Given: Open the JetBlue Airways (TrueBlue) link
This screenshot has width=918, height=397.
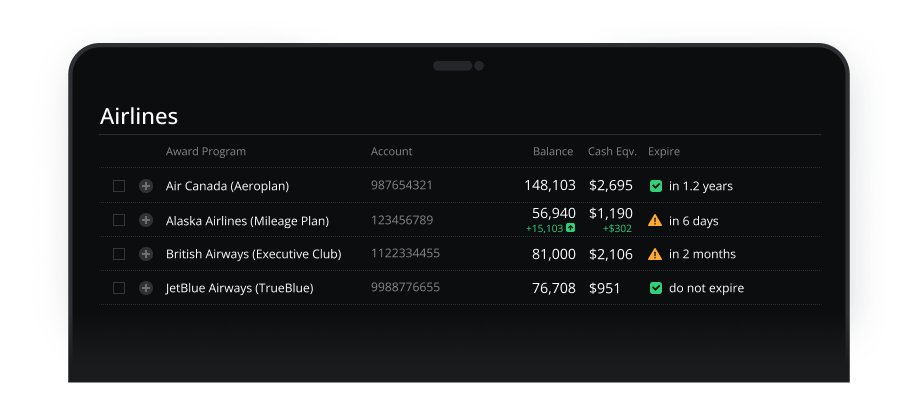Looking at the screenshot, I should tap(239, 288).
